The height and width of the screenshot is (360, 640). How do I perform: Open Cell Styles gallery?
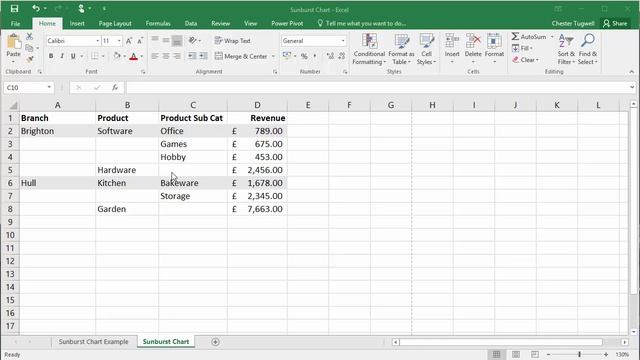[427, 49]
